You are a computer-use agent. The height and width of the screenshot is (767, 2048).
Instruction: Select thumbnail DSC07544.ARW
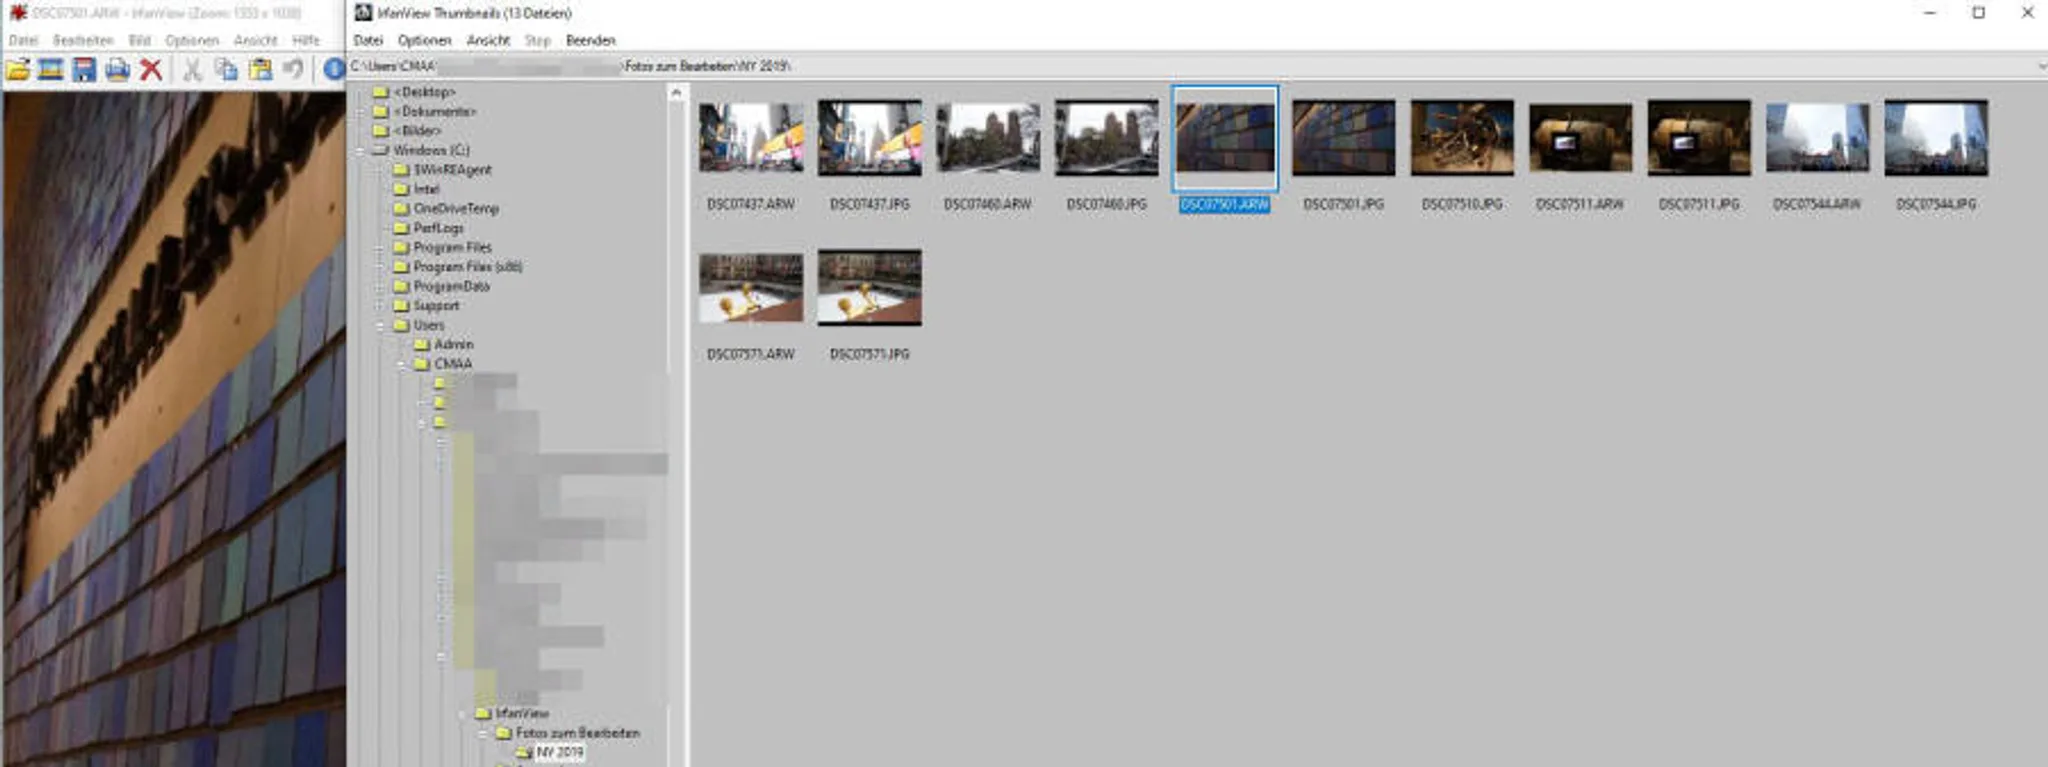coord(1818,138)
